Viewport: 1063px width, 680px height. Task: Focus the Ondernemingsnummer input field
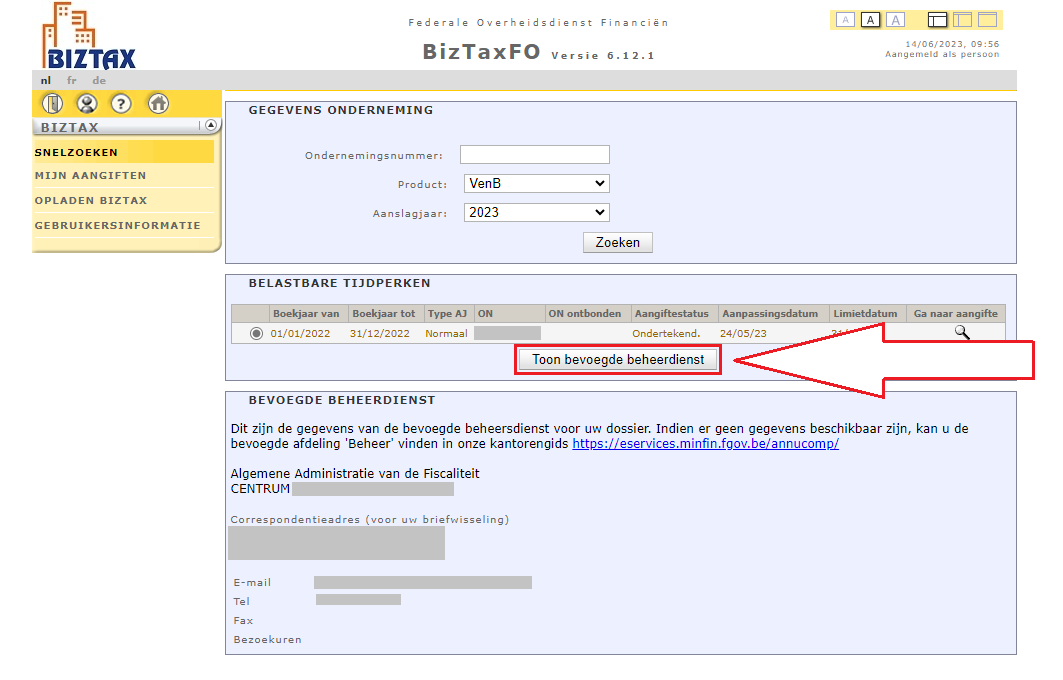coord(535,155)
